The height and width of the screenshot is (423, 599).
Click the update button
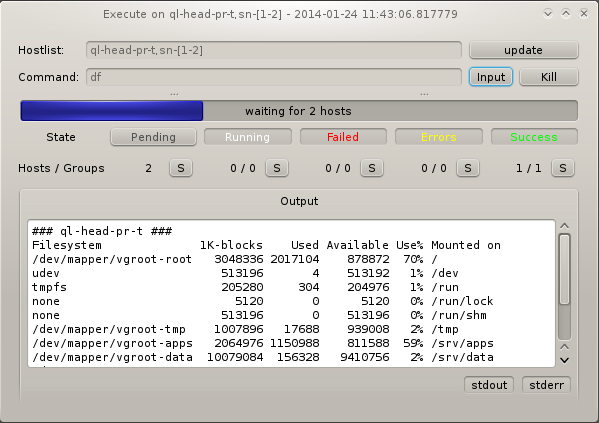click(523, 50)
